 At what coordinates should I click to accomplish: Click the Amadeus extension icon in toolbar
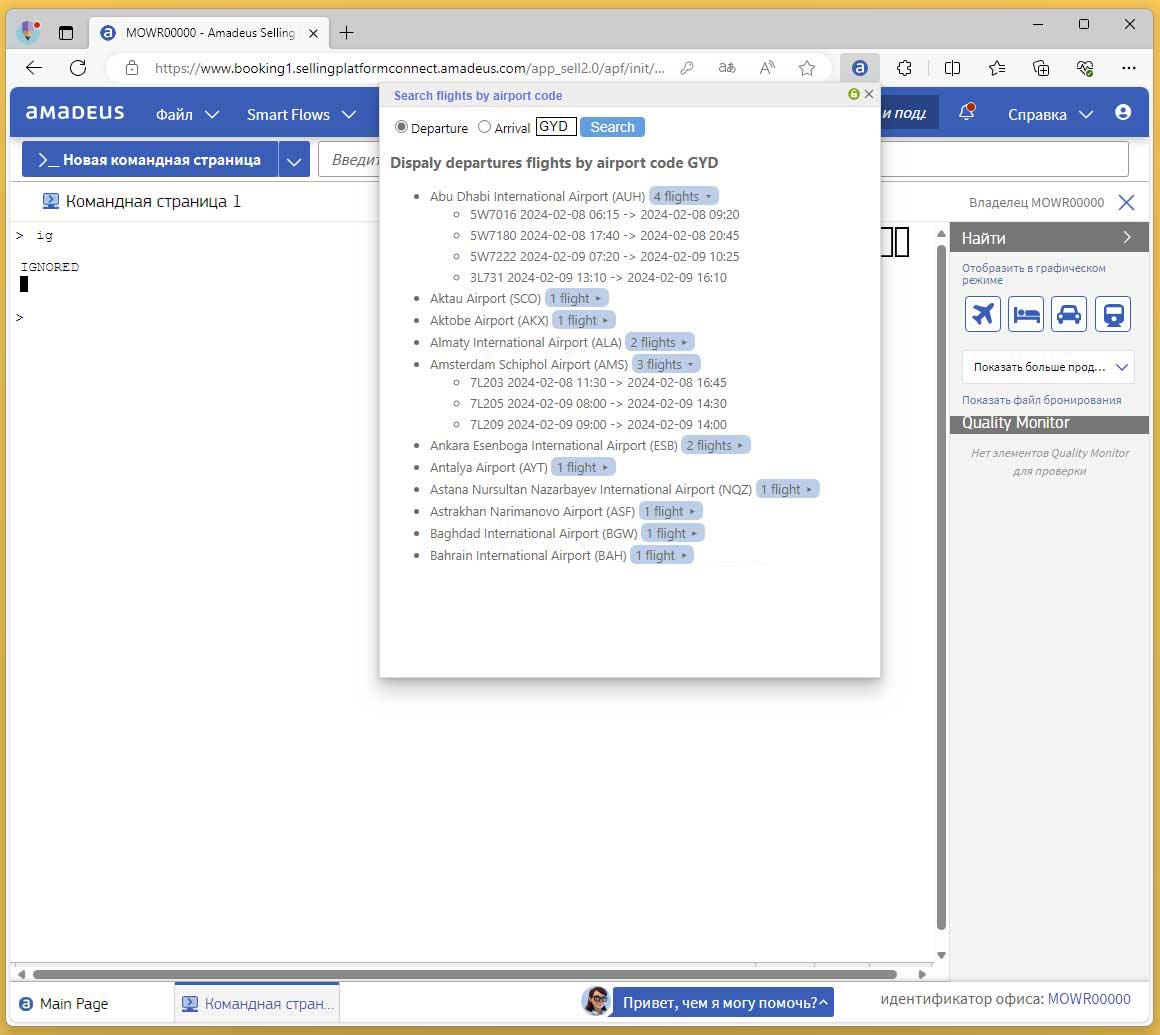[x=859, y=68]
